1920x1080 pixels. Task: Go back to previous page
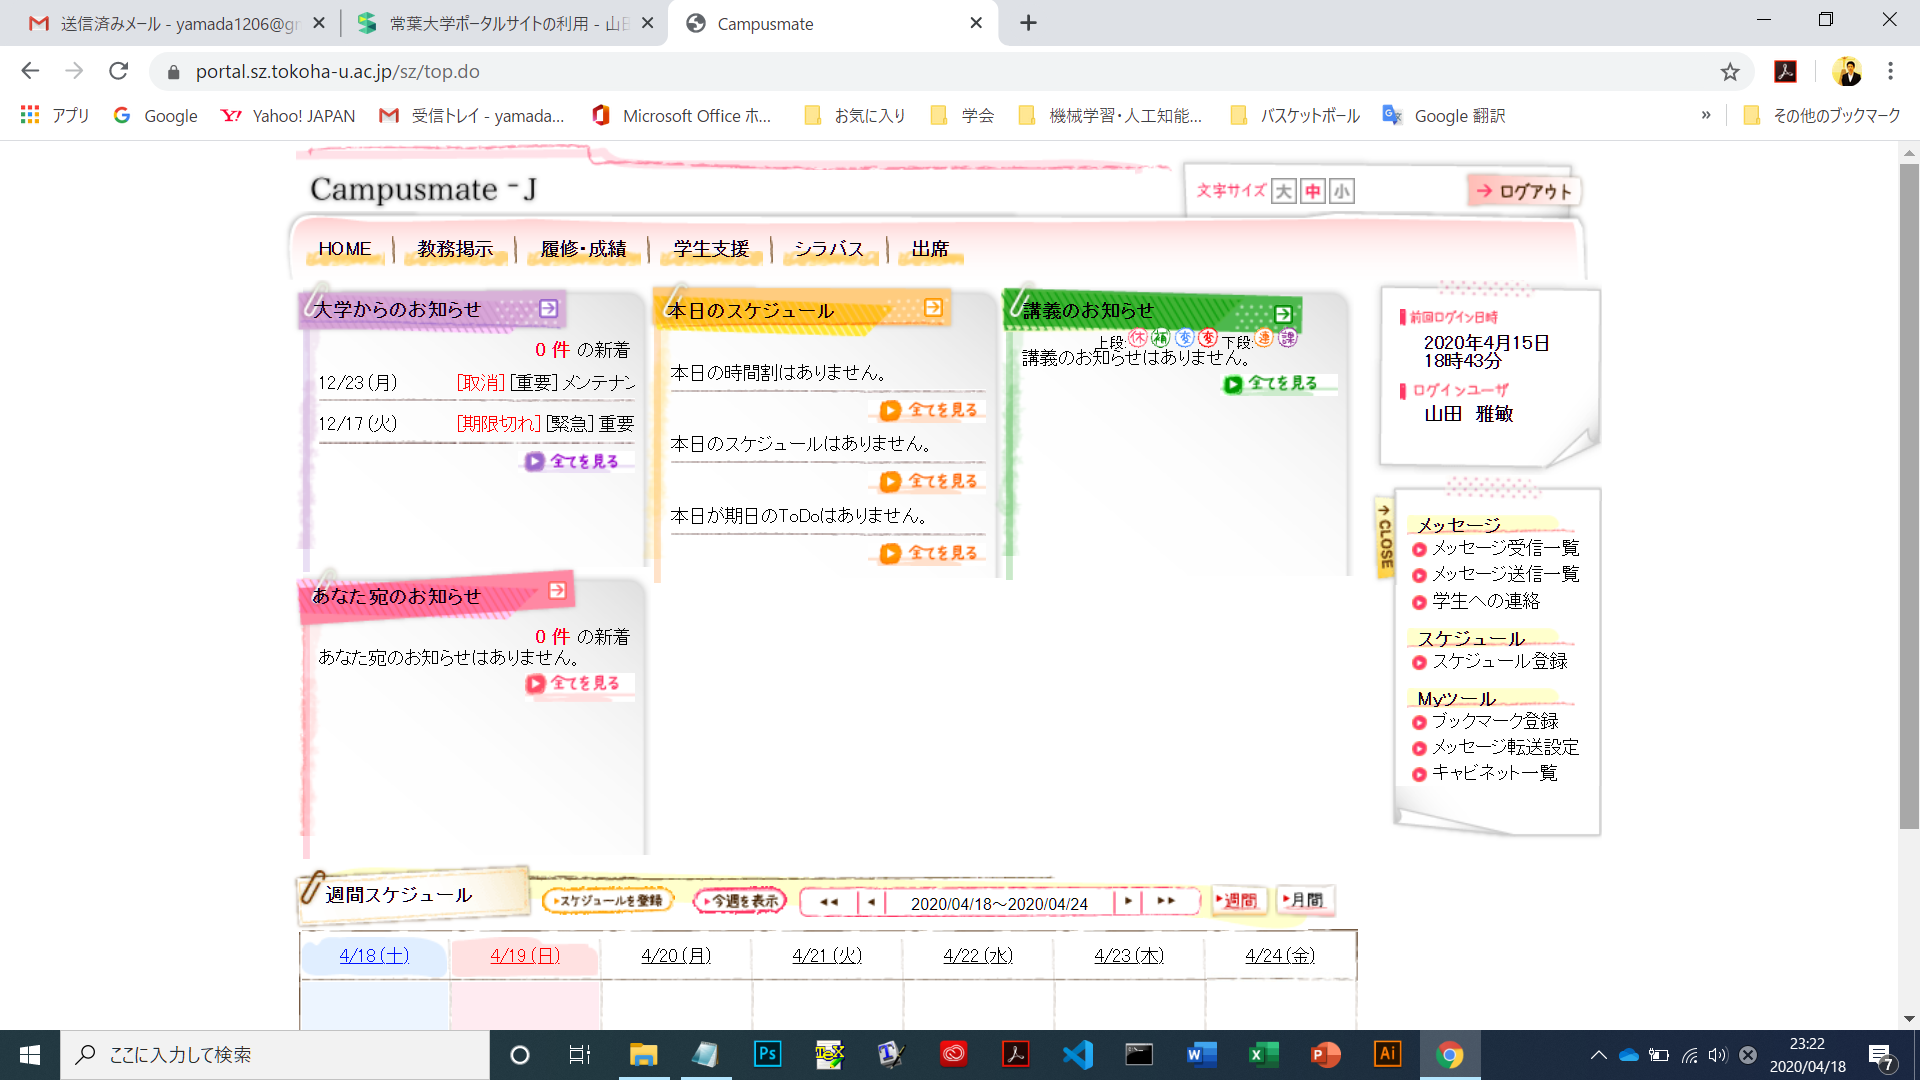point(30,71)
